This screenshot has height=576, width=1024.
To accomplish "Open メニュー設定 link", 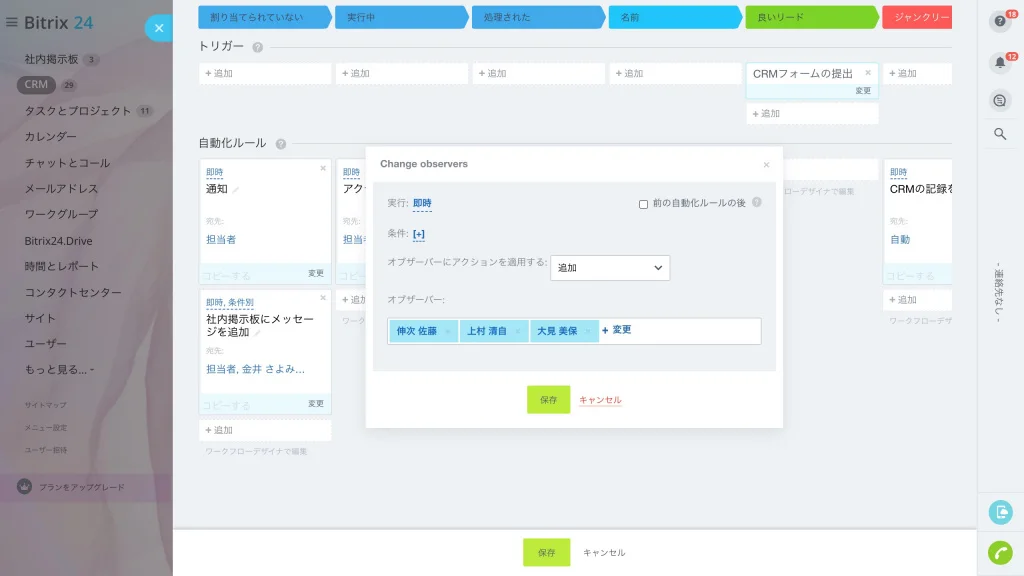I will (46, 428).
